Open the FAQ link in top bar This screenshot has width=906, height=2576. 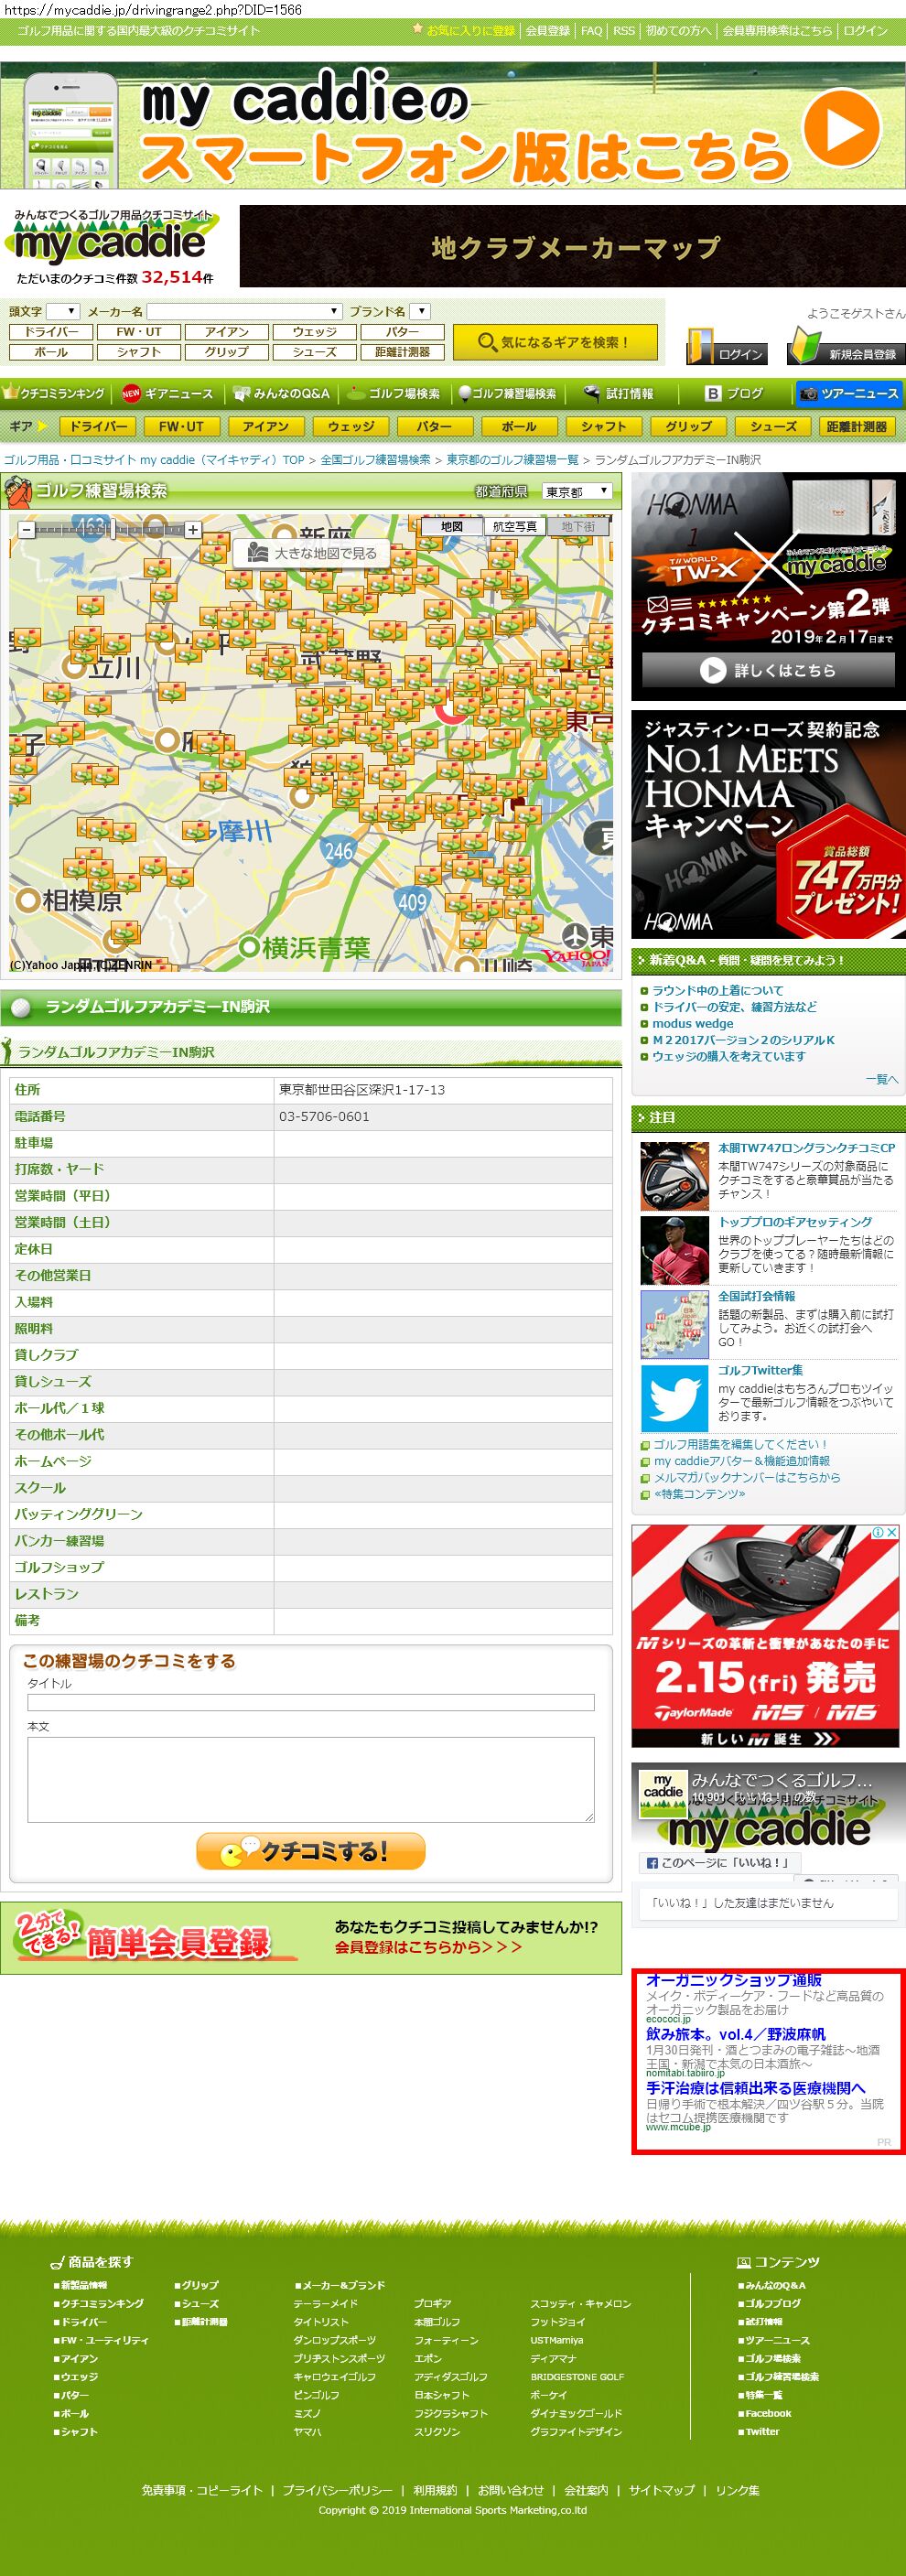(592, 31)
